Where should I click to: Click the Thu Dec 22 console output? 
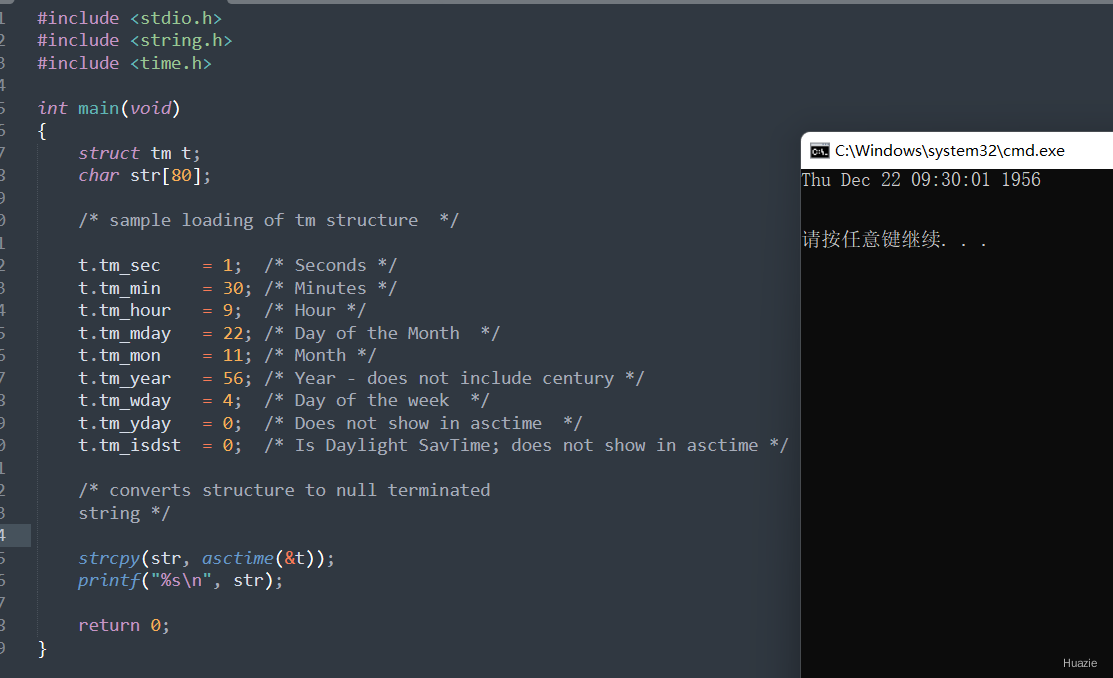(921, 180)
